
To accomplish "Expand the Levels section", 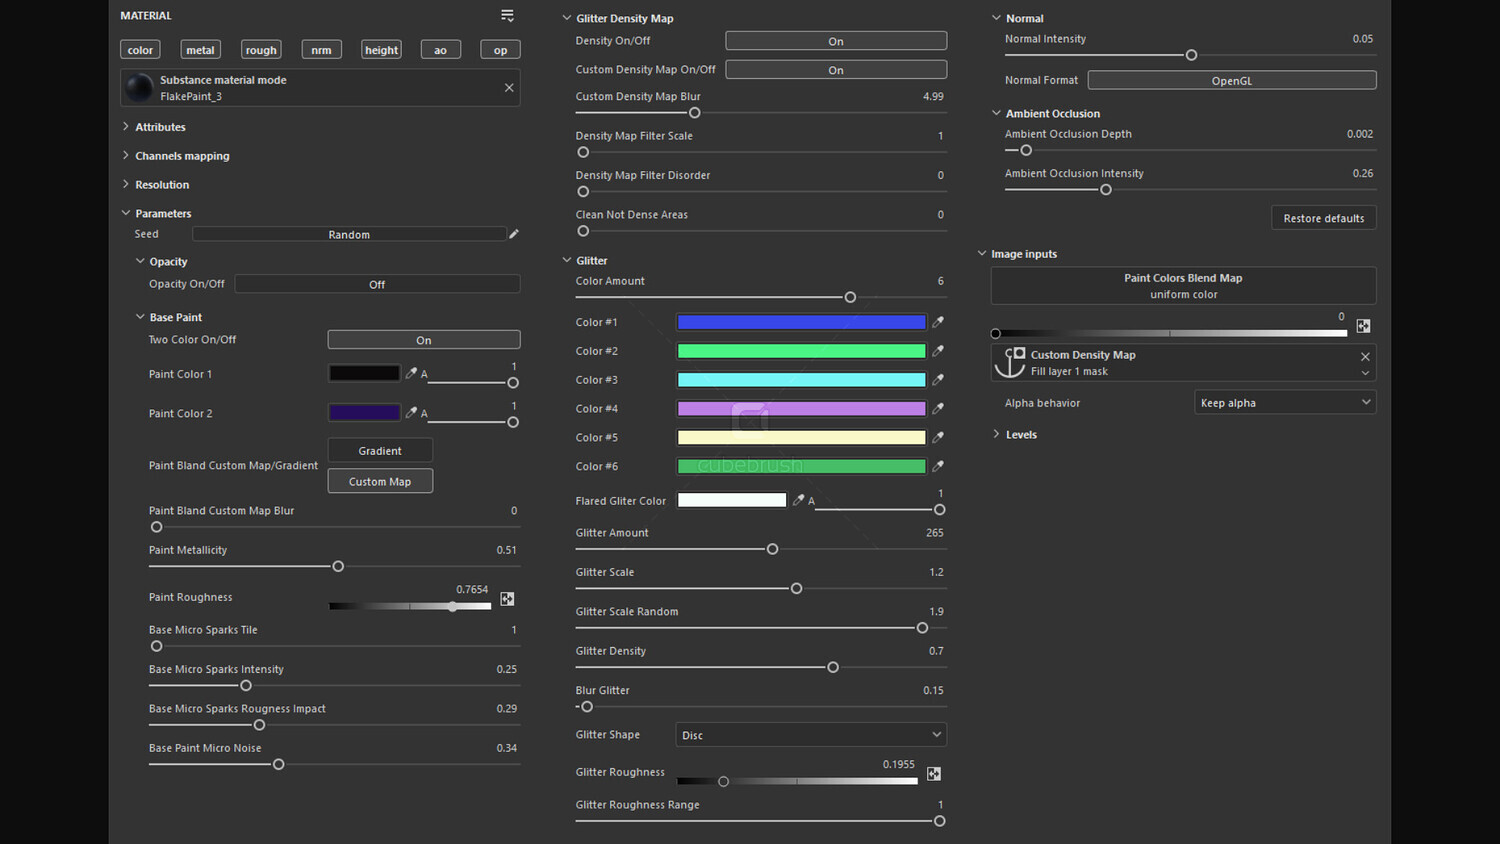I will (x=996, y=434).
